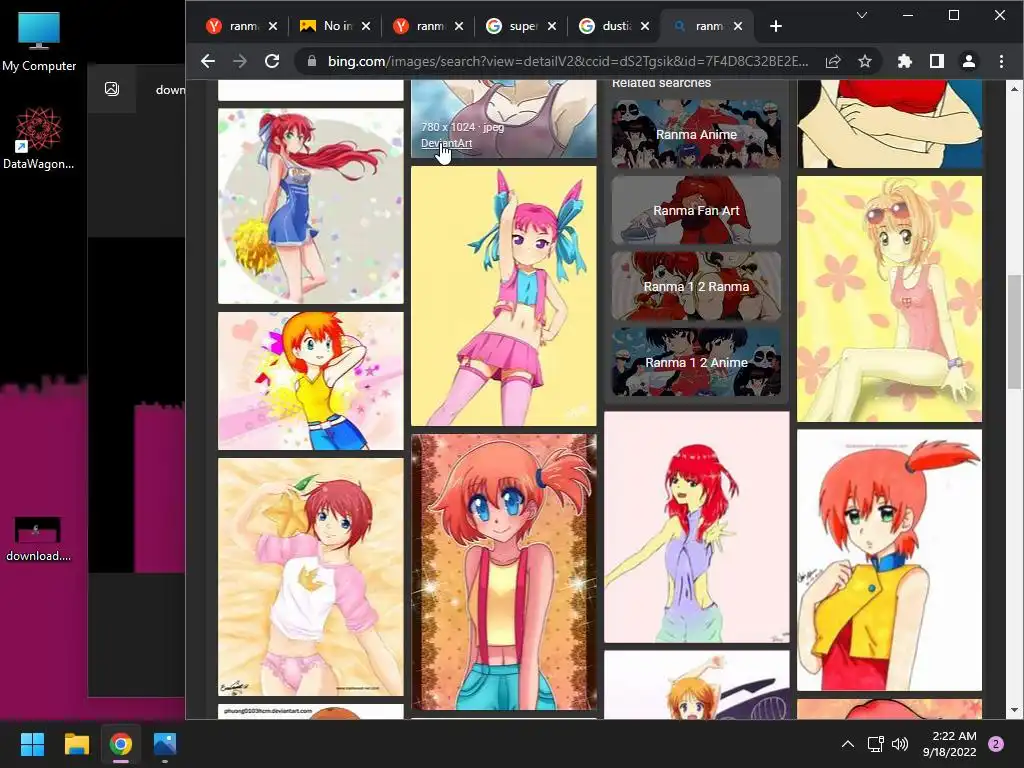Close the 'dusti' Google tab
This screenshot has width=1024, height=768.
[645, 26]
